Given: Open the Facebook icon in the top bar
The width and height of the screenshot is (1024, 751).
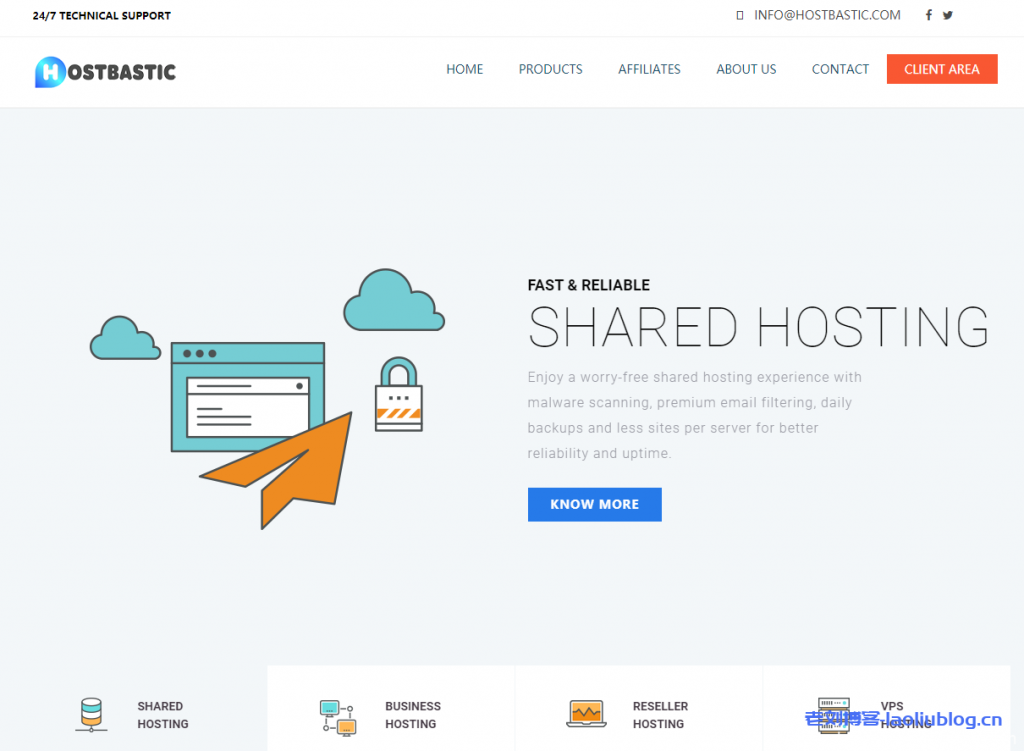Looking at the screenshot, I should (928, 15).
